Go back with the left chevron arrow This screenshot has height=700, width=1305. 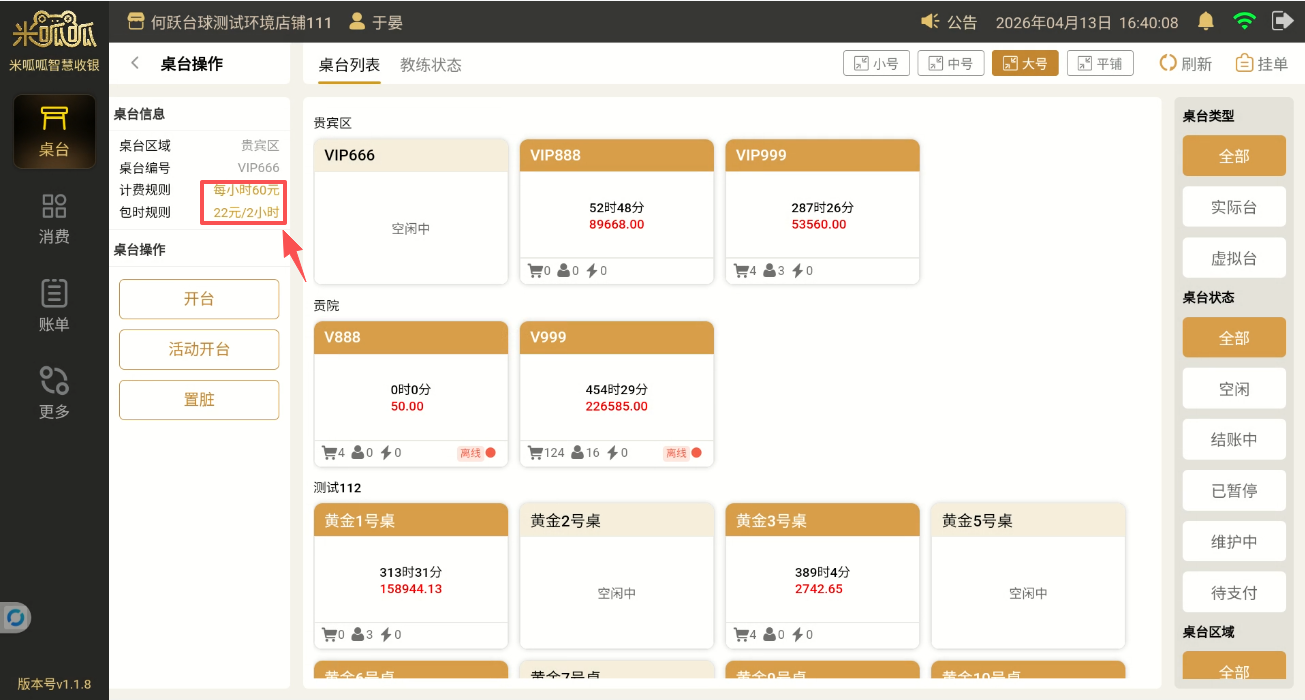(135, 64)
